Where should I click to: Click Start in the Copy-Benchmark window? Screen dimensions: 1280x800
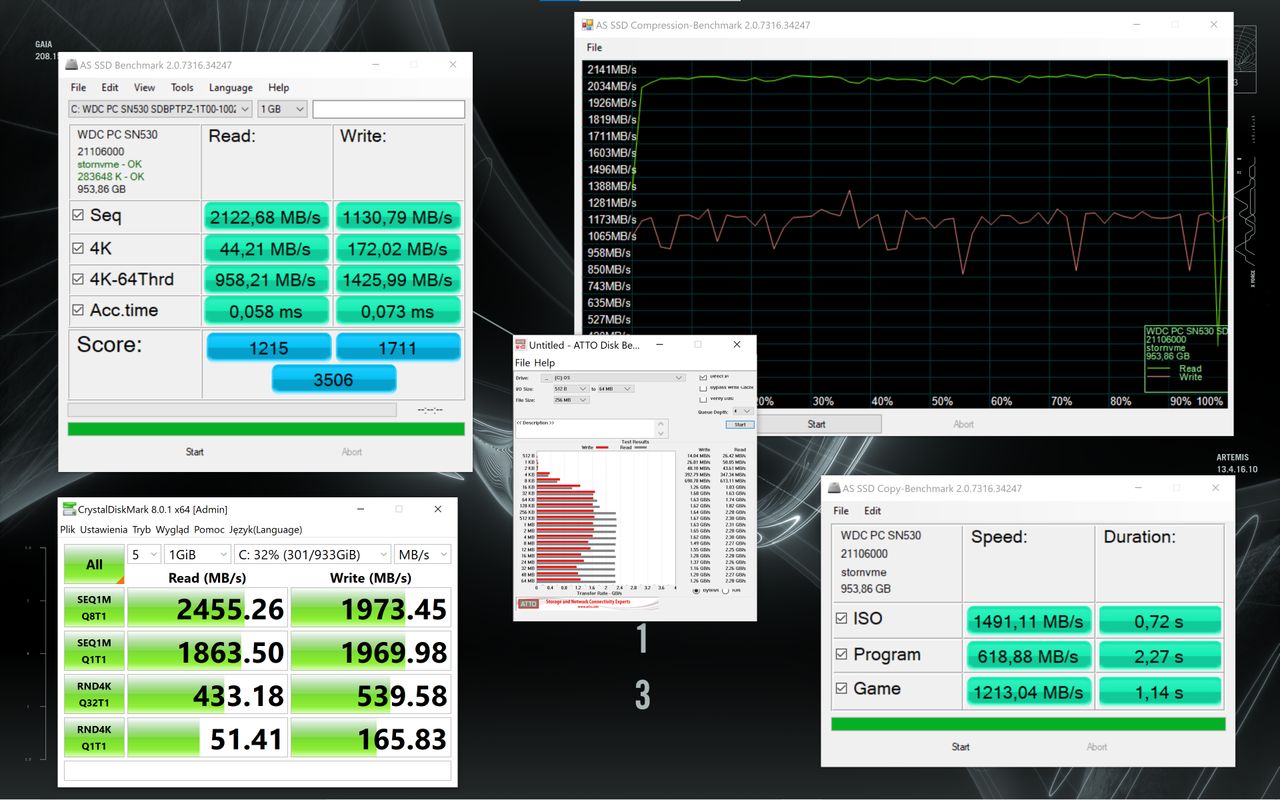[961, 747]
